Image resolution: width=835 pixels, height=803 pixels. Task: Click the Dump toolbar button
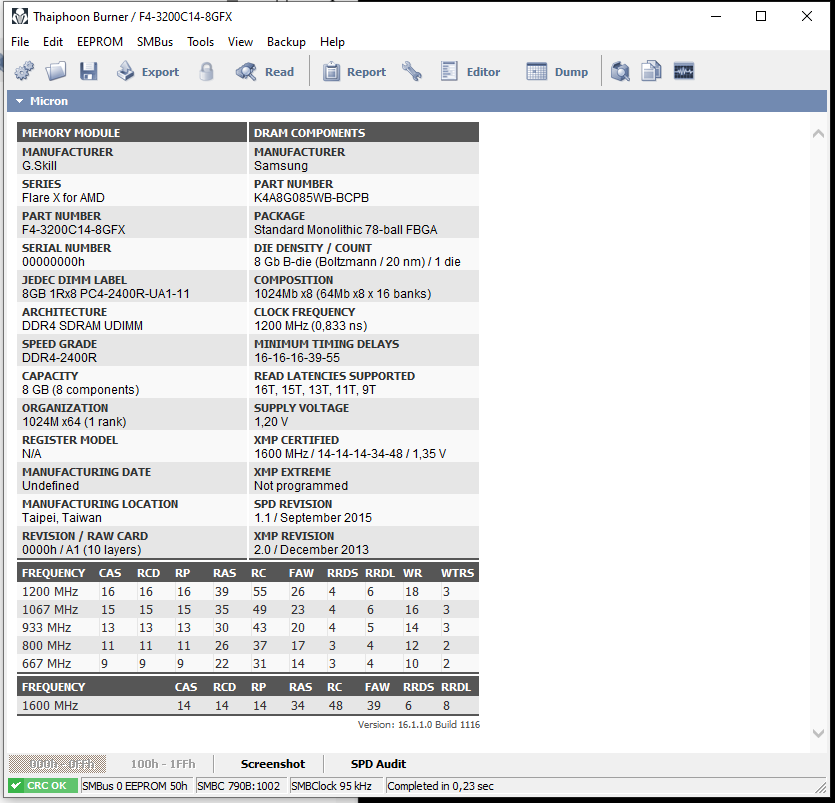(557, 71)
